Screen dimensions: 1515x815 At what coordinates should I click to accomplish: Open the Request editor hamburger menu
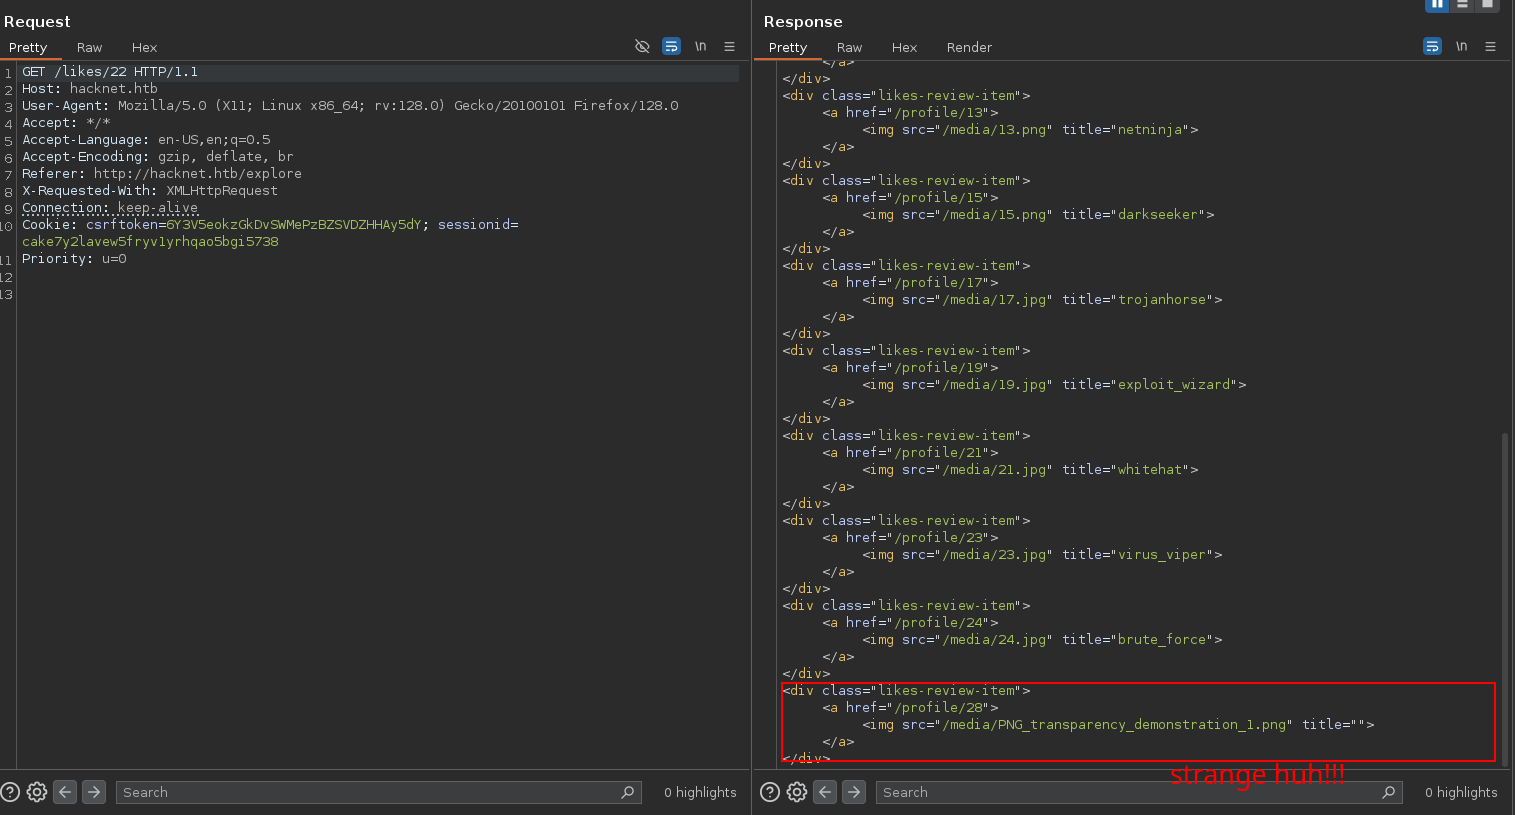tap(729, 47)
